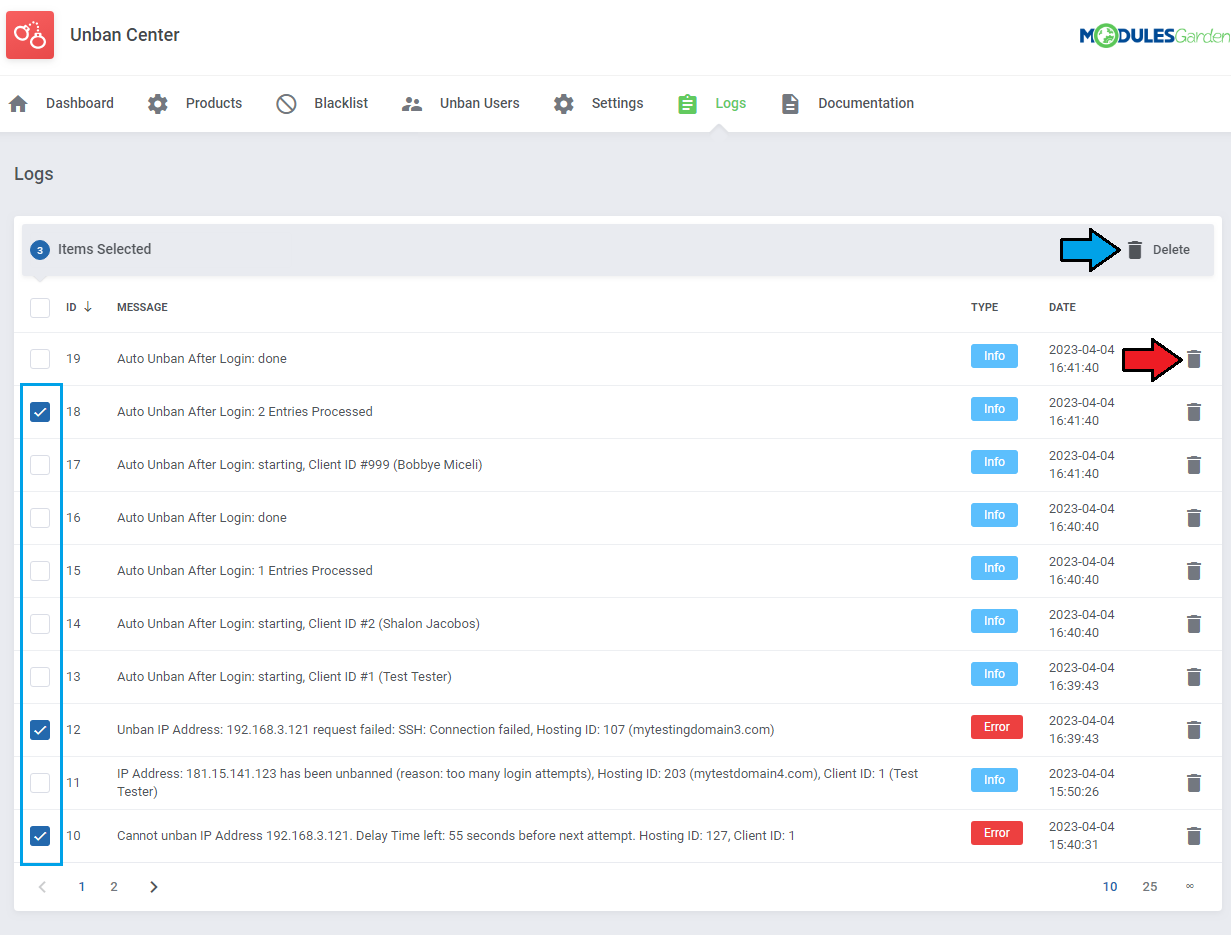This screenshot has height=935, width=1231.
Task: Click the Dashboard home icon
Action: 18,104
